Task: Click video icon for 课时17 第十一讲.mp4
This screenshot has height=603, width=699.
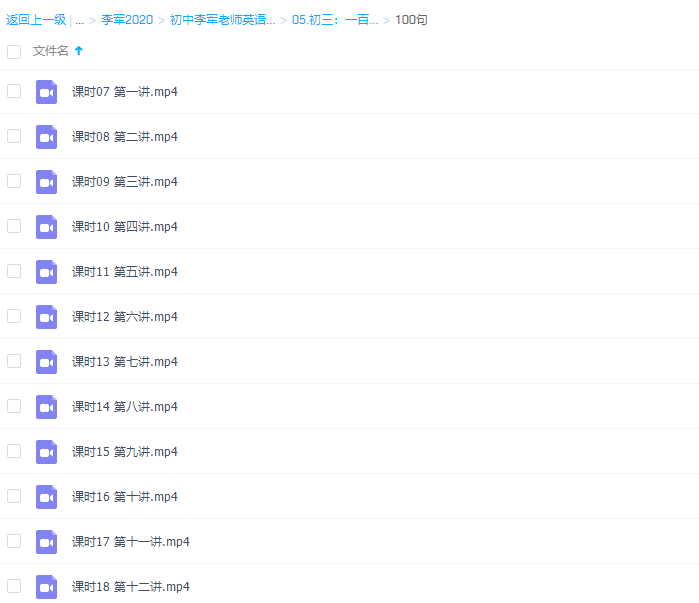Action: (46, 542)
